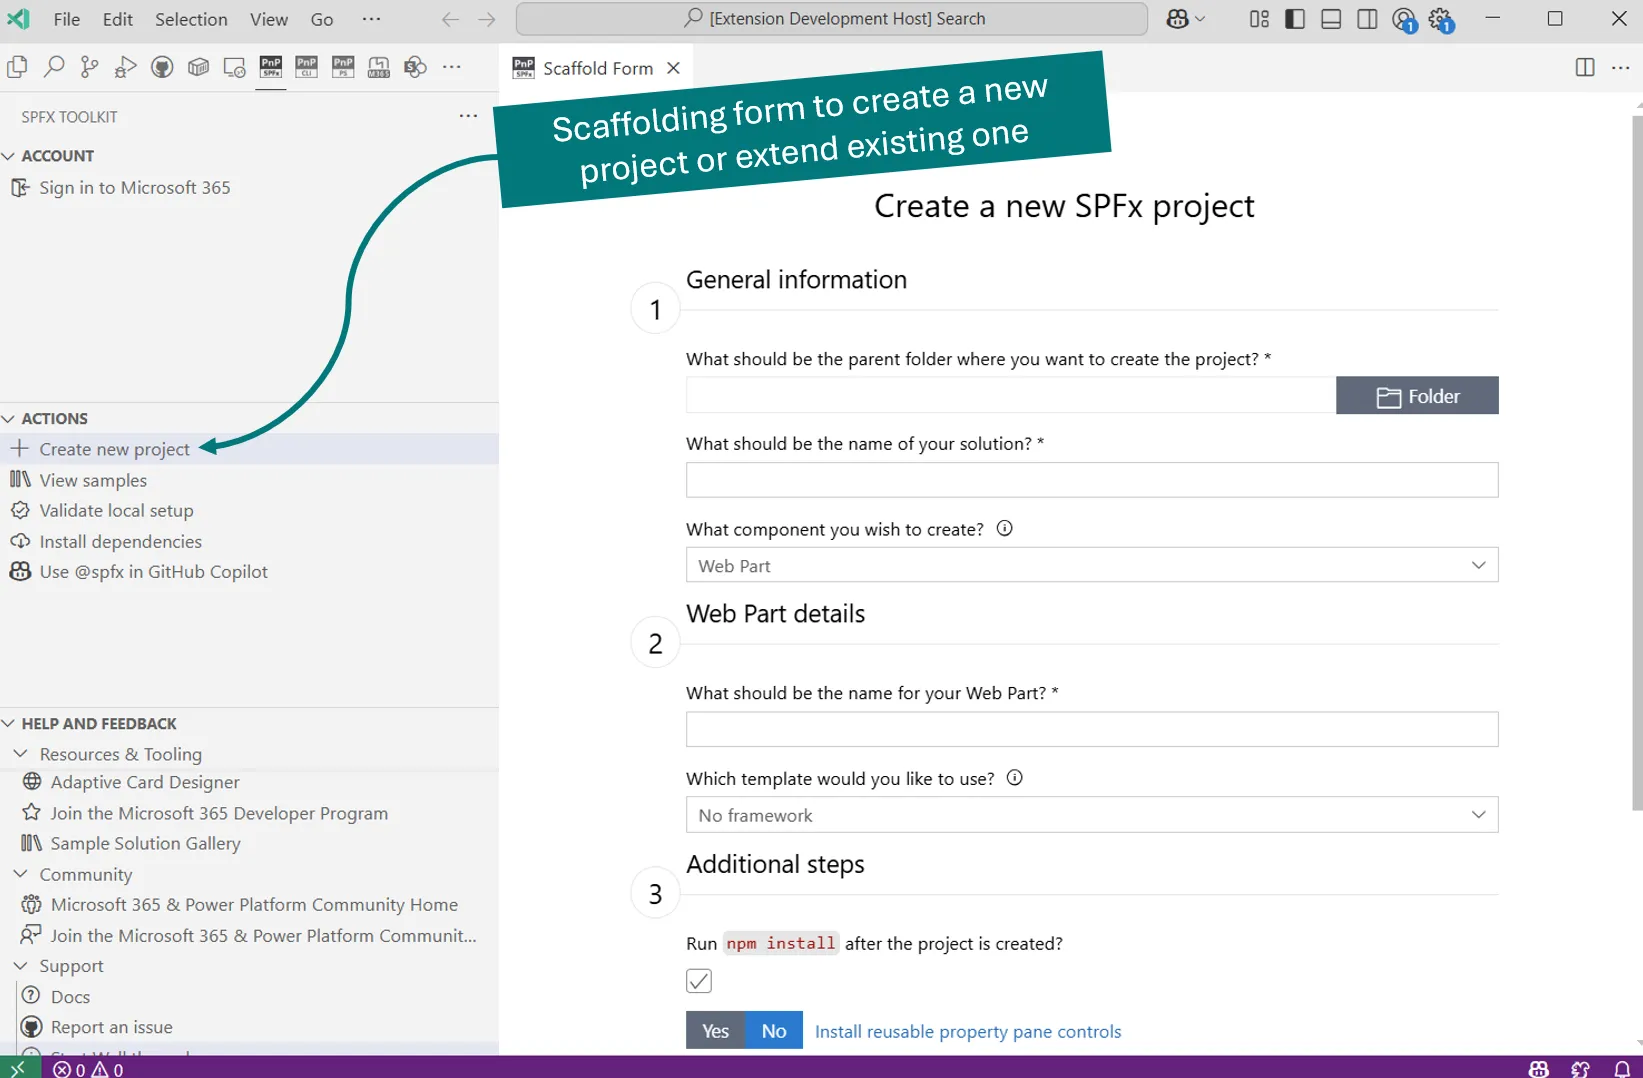Click the Folder browse button

[1417, 396]
